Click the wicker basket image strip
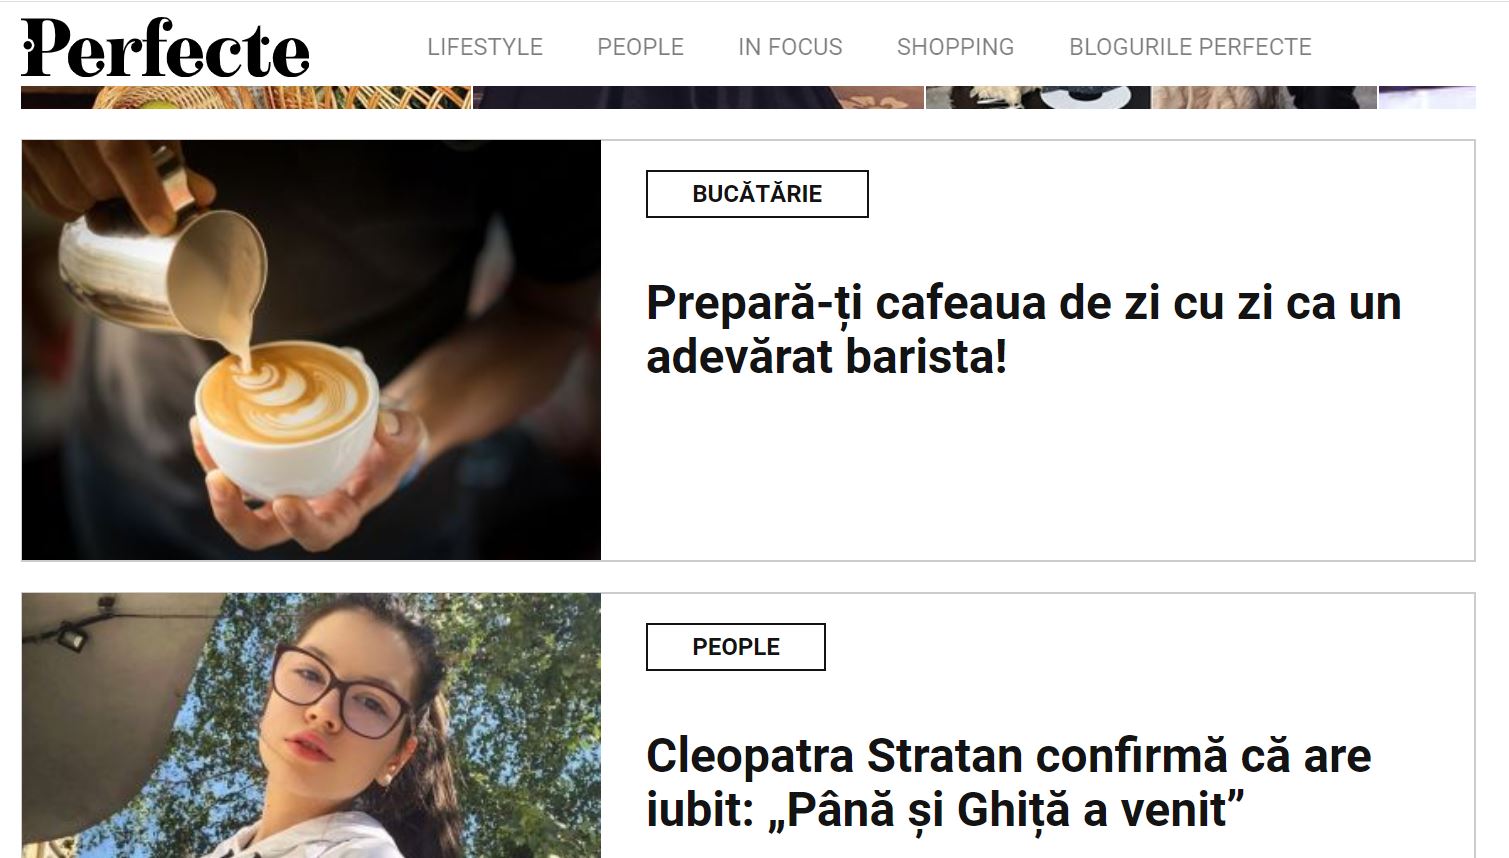 point(246,97)
